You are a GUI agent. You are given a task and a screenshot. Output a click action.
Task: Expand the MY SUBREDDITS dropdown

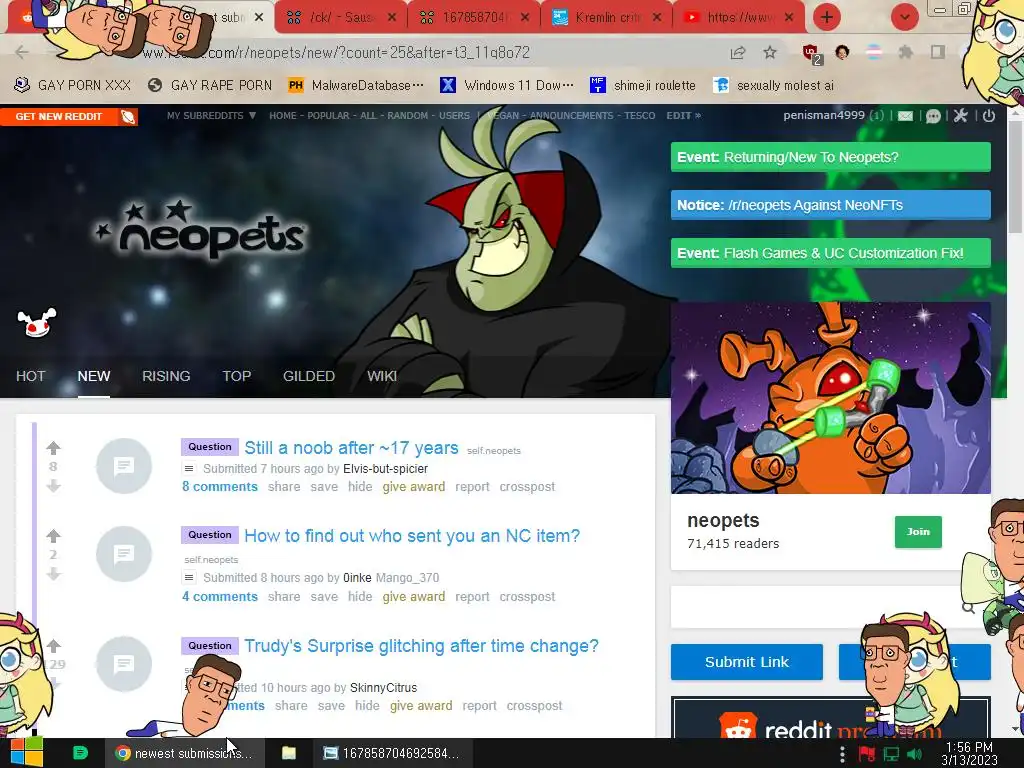click(x=211, y=116)
